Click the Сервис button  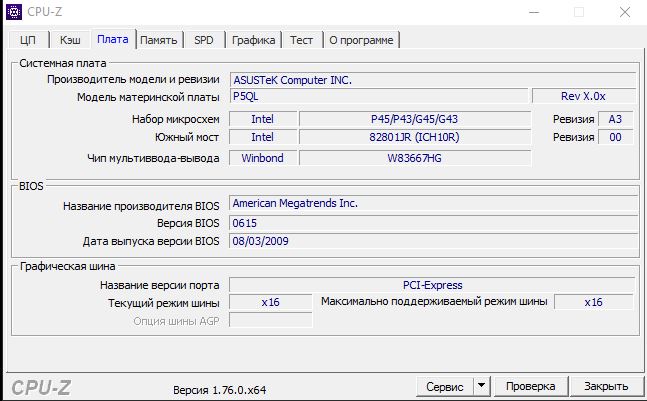click(x=444, y=386)
